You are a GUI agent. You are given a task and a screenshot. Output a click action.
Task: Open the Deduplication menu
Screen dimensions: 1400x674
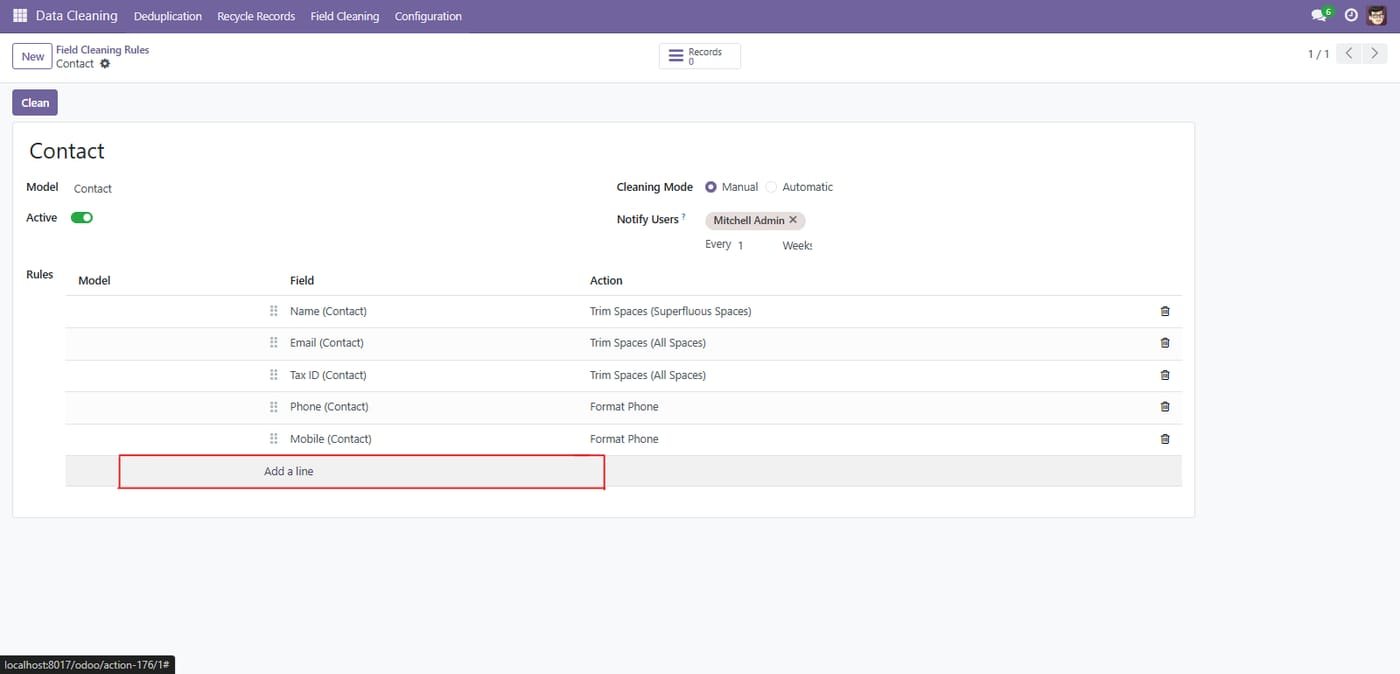pyautogui.click(x=168, y=16)
